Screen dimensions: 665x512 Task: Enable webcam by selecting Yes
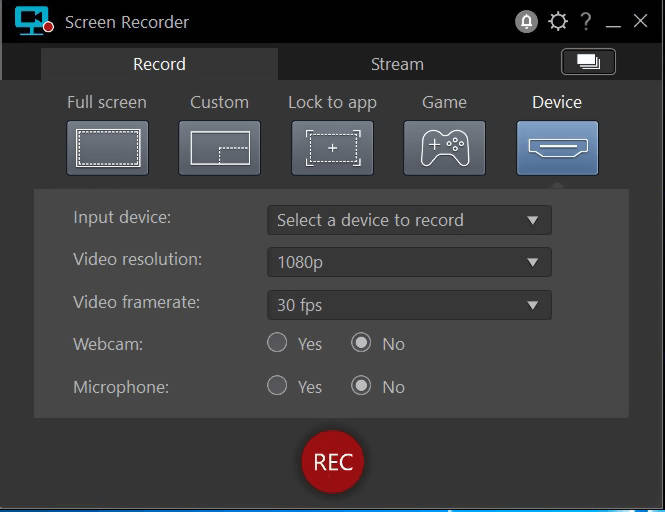point(277,343)
